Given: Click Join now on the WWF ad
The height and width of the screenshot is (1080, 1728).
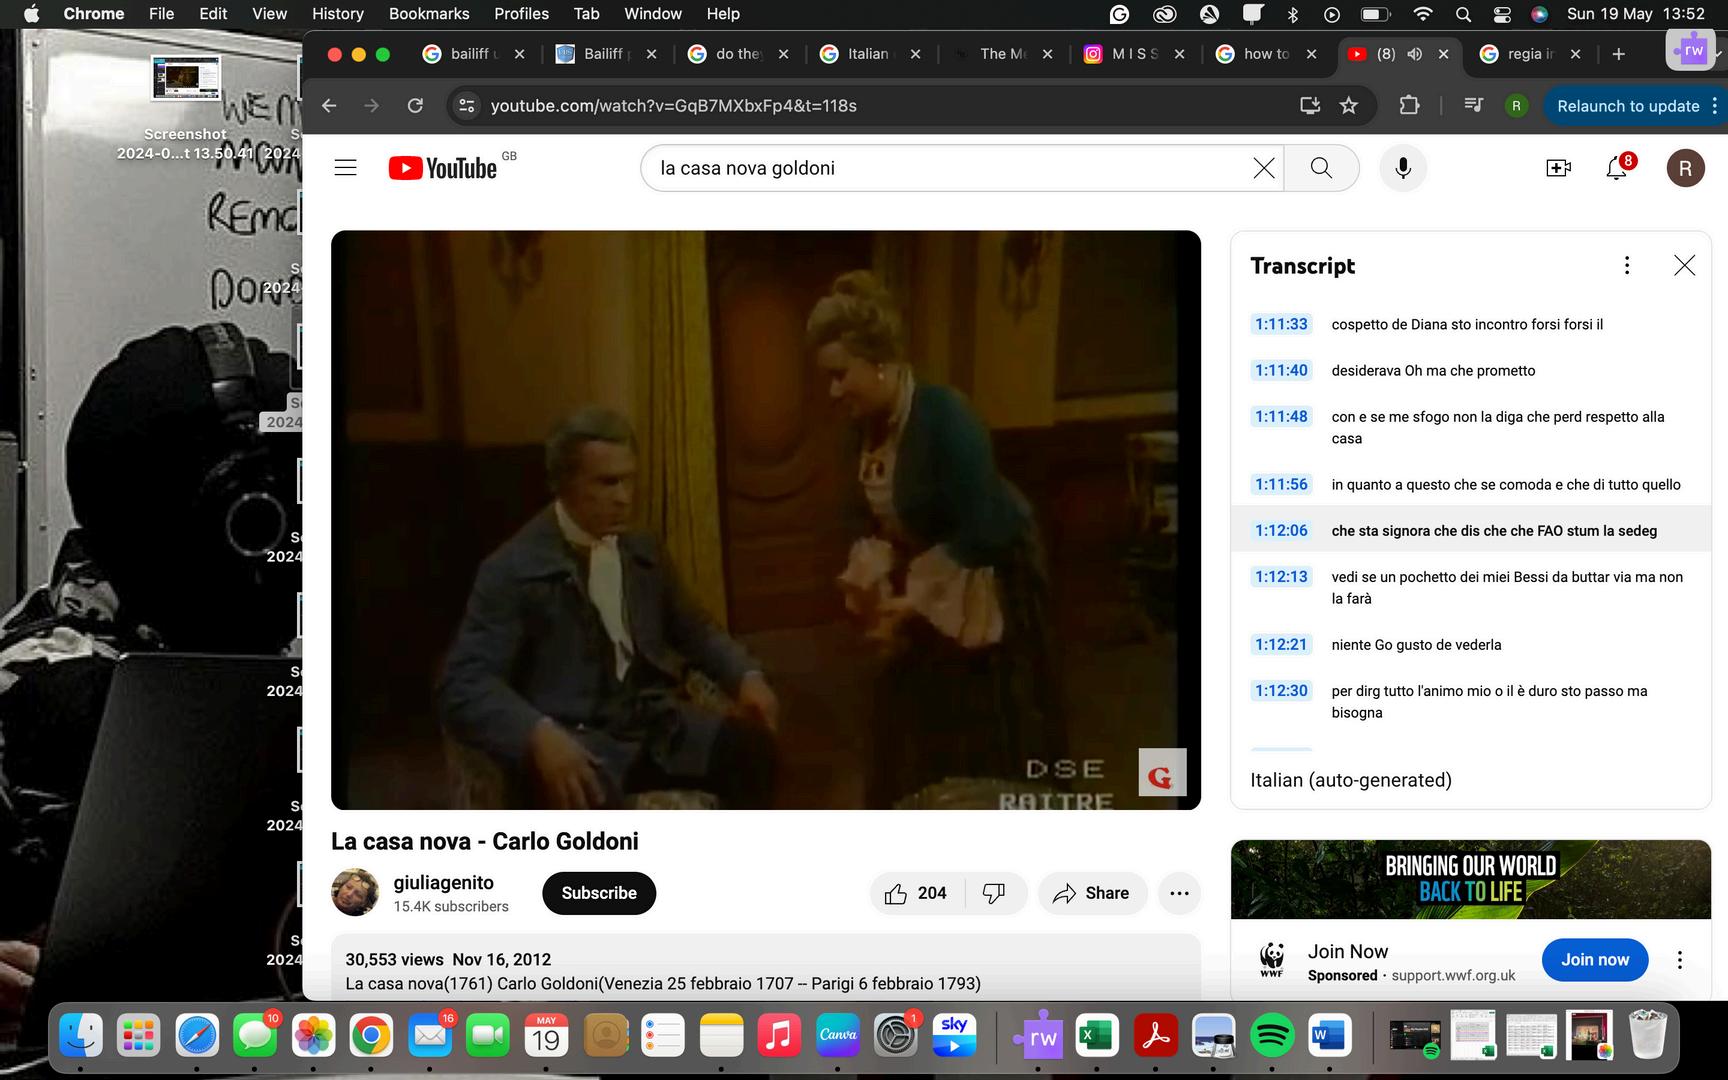Looking at the screenshot, I should coord(1595,960).
